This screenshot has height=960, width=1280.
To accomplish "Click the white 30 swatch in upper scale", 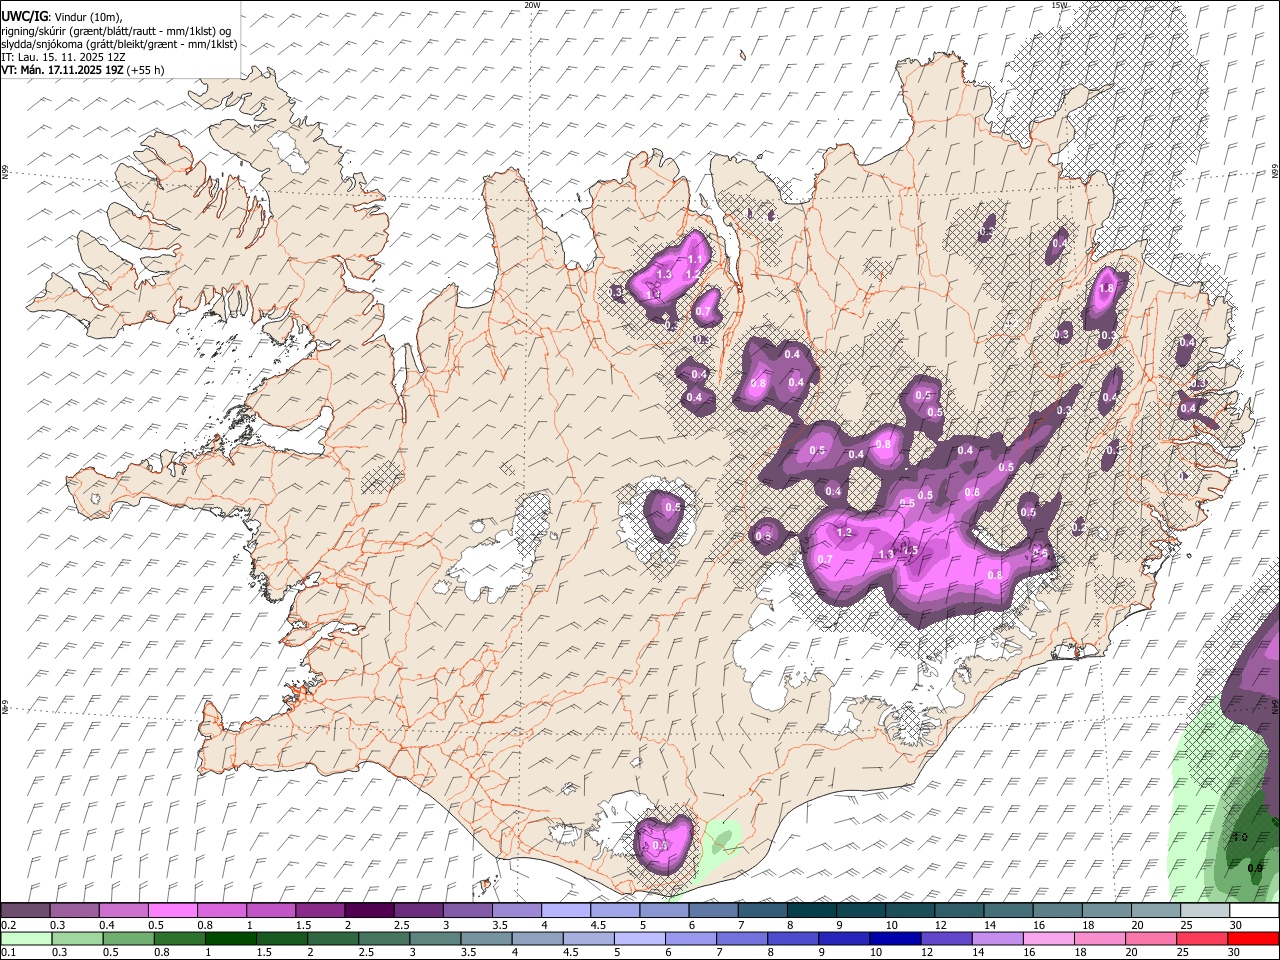I will [1254, 911].
